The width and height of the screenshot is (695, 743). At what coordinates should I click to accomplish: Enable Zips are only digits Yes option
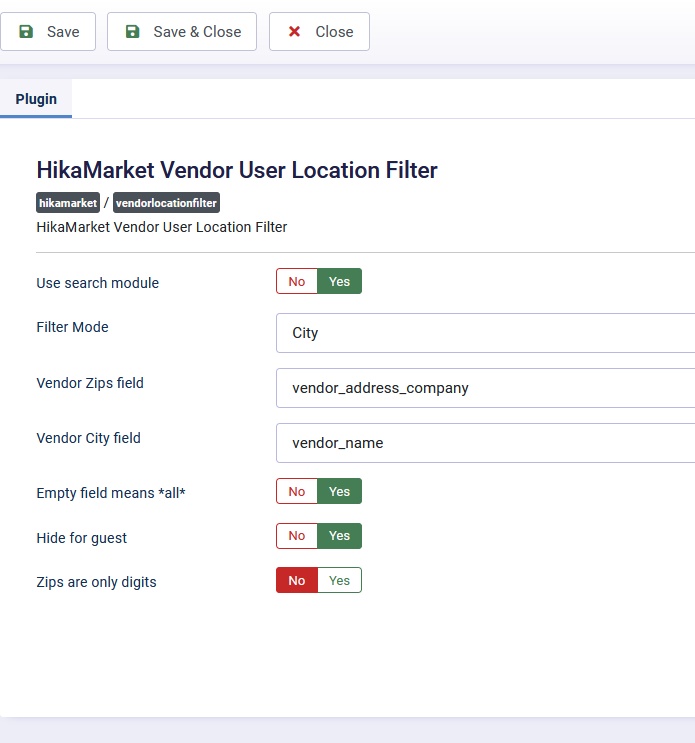[x=340, y=580]
